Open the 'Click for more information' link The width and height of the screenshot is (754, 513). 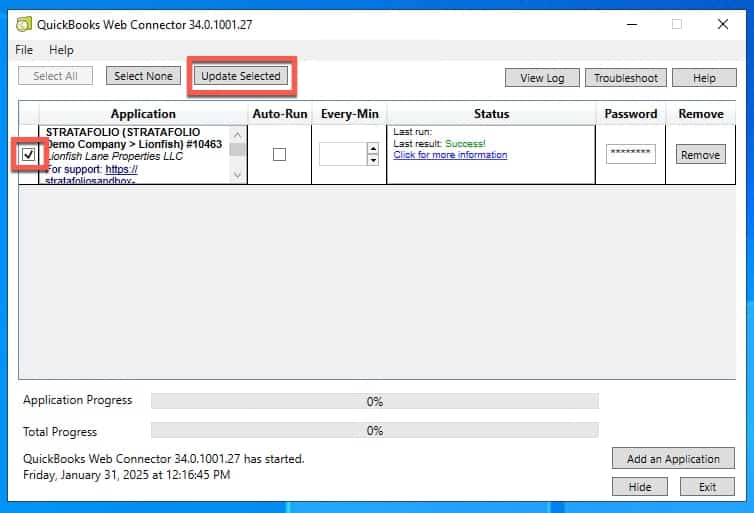tap(450, 155)
